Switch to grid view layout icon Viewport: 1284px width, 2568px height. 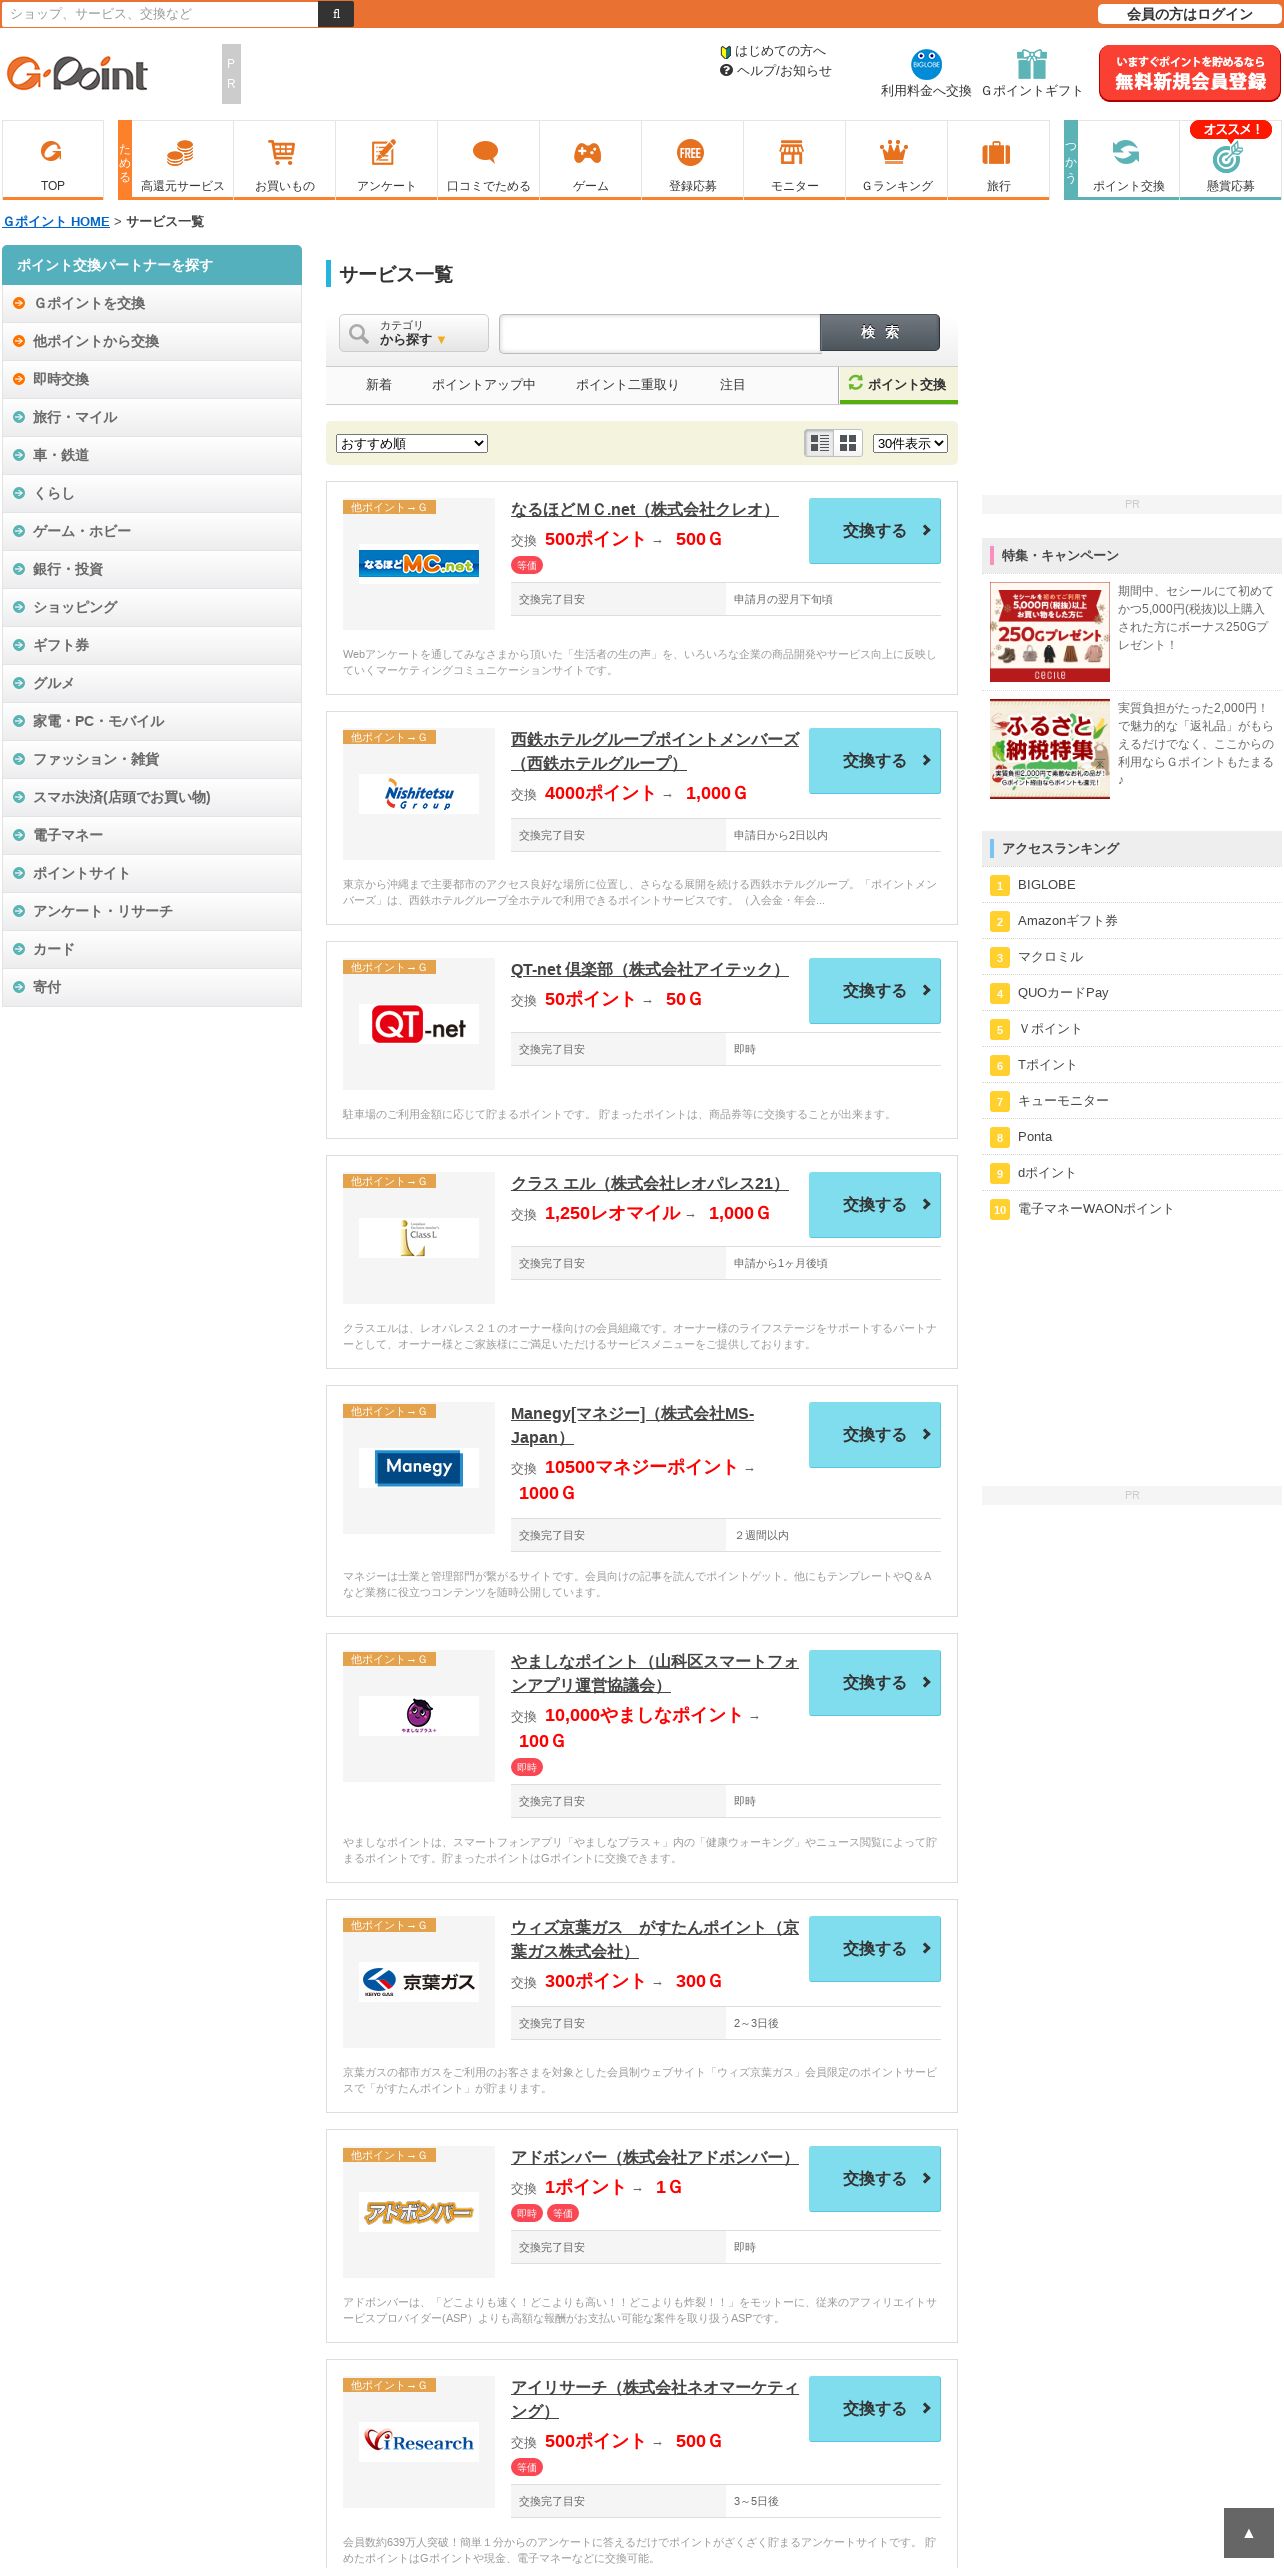(848, 443)
